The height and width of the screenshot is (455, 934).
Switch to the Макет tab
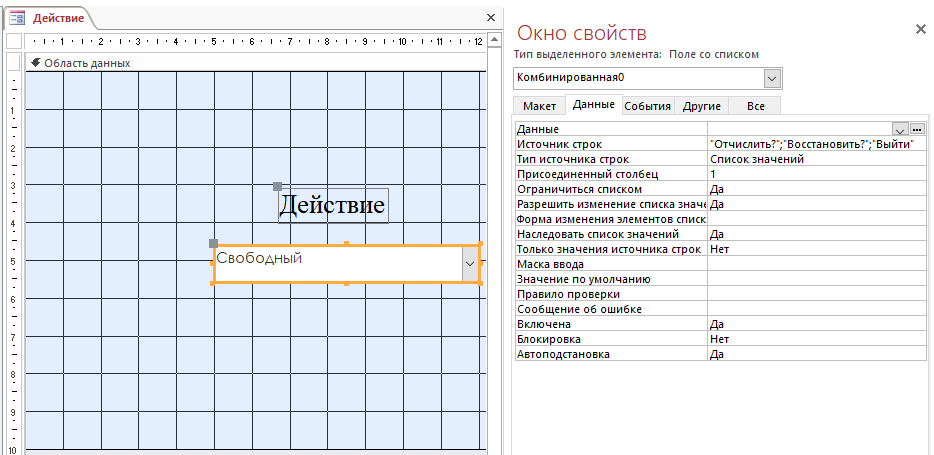point(539,106)
